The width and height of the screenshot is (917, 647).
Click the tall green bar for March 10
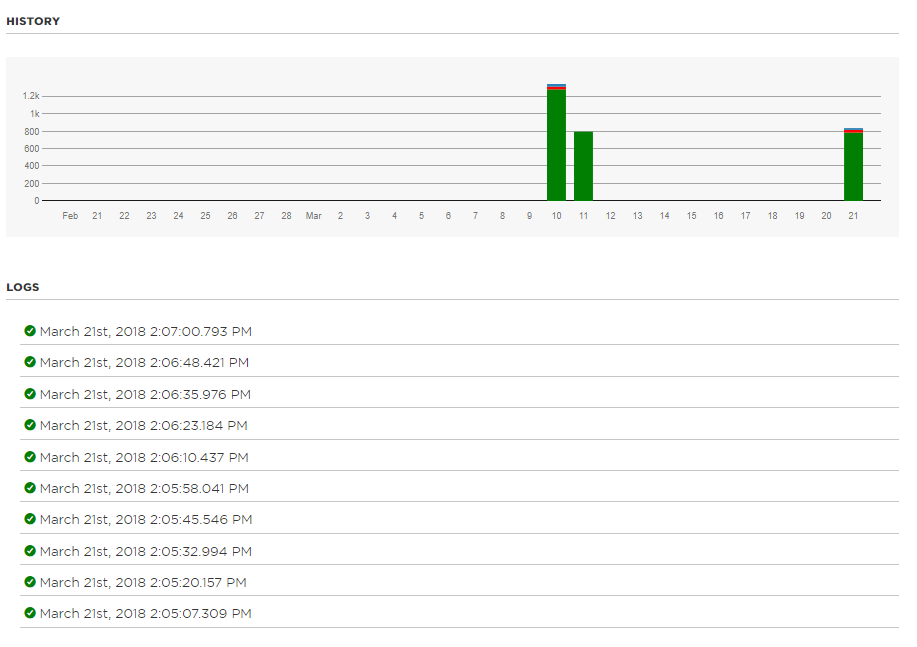click(x=556, y=148)
